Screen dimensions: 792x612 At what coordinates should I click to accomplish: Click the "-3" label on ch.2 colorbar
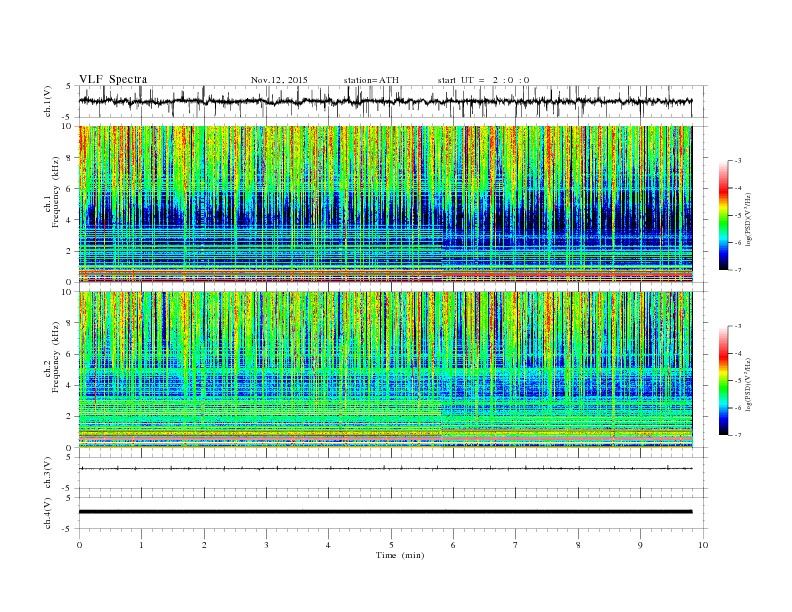point(738,327)
